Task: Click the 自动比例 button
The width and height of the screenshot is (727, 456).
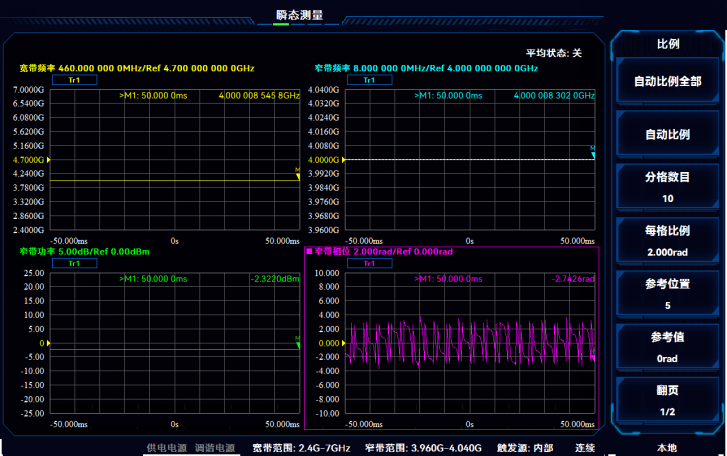Action: [667, 134]
